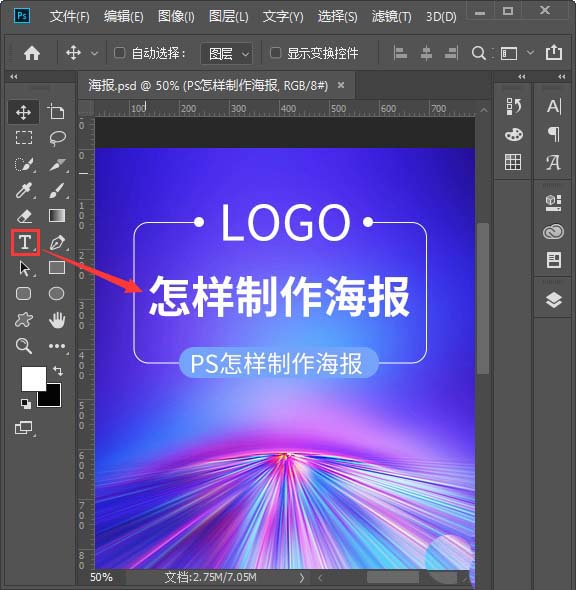
Task: Select the Rounded Rectangle tool
Action: pos(24,294)
